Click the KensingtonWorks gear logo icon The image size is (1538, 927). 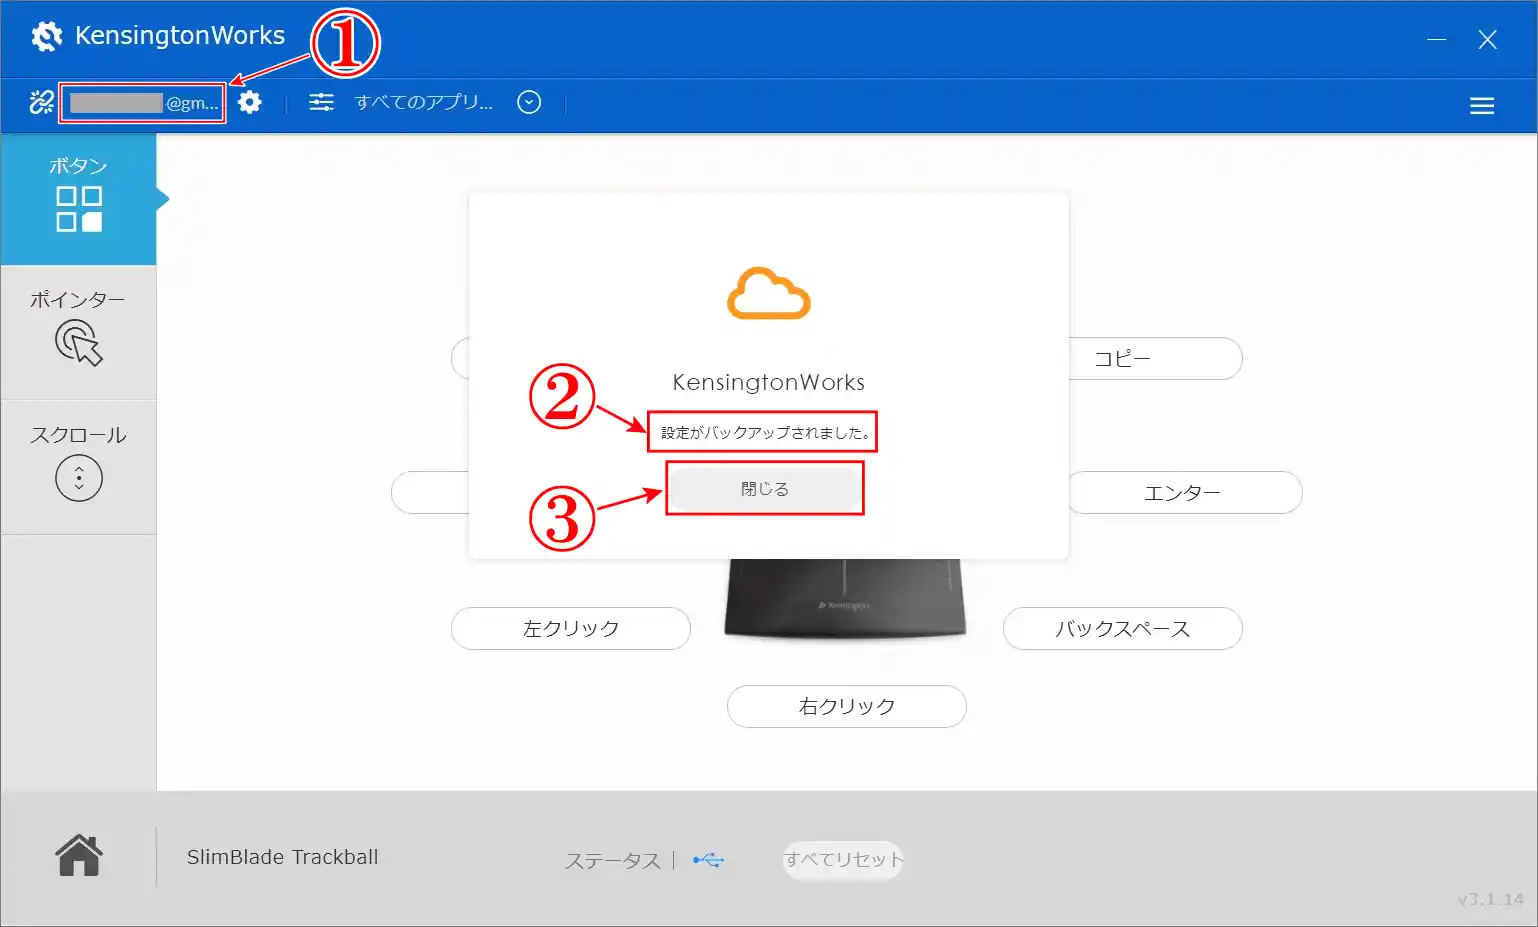pyautogui.click(x=46, y=36)
